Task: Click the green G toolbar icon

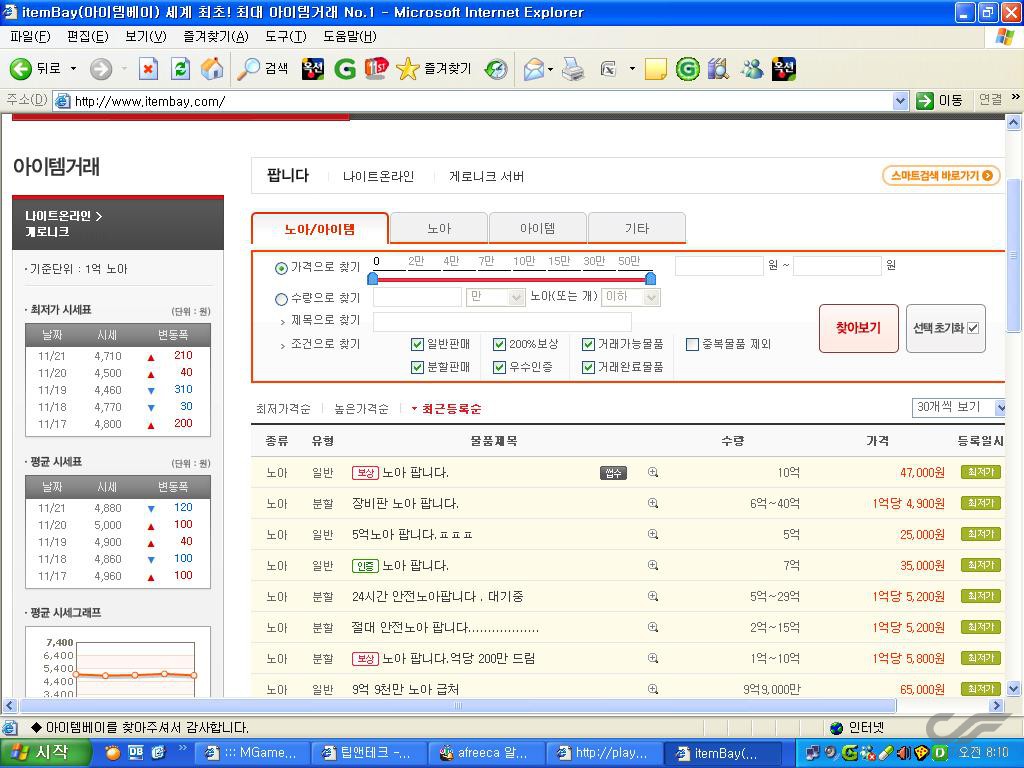Action: click(x=345, y=69)
